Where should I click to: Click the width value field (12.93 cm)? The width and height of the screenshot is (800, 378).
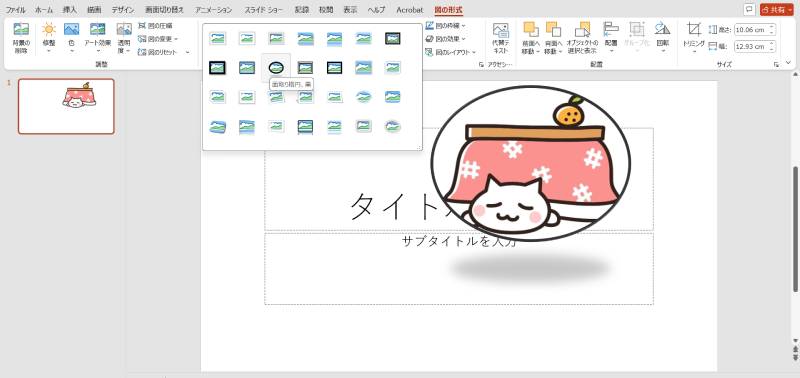[751, 47]
